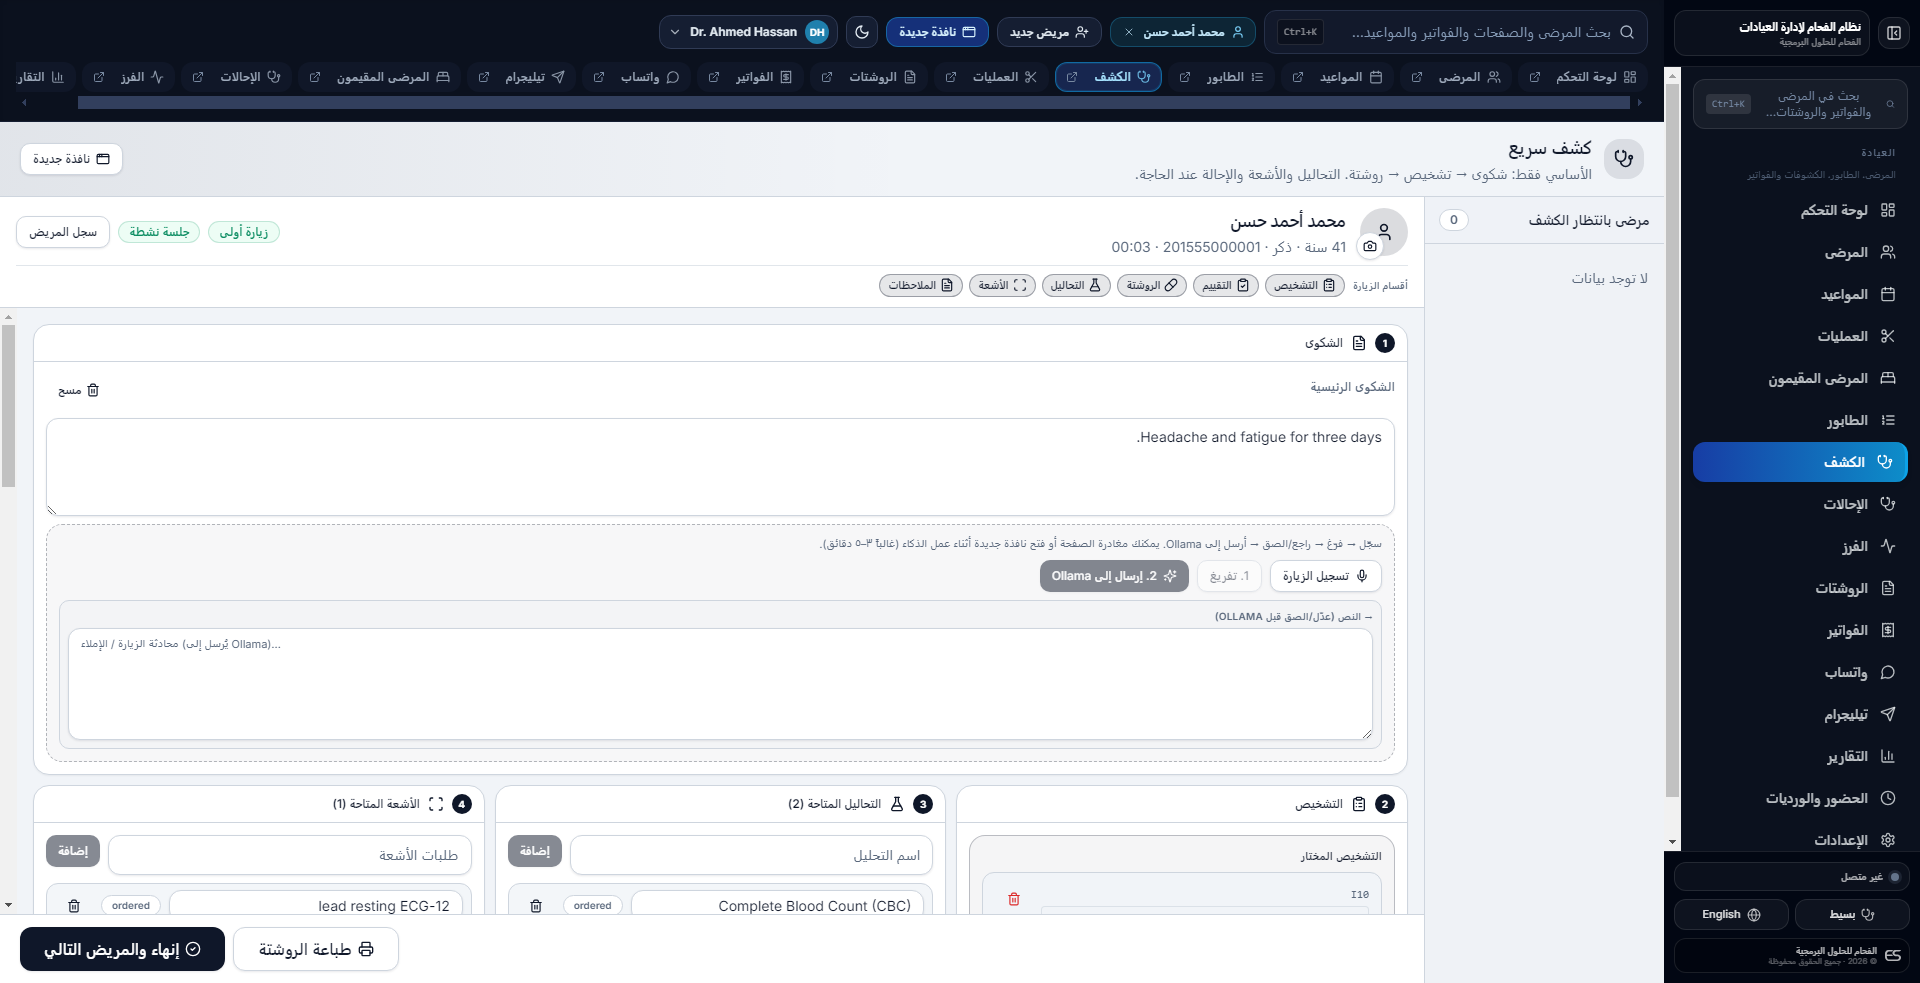
Task: Jump to التقييم visit section chip
Action: [x=1226, y=285]
